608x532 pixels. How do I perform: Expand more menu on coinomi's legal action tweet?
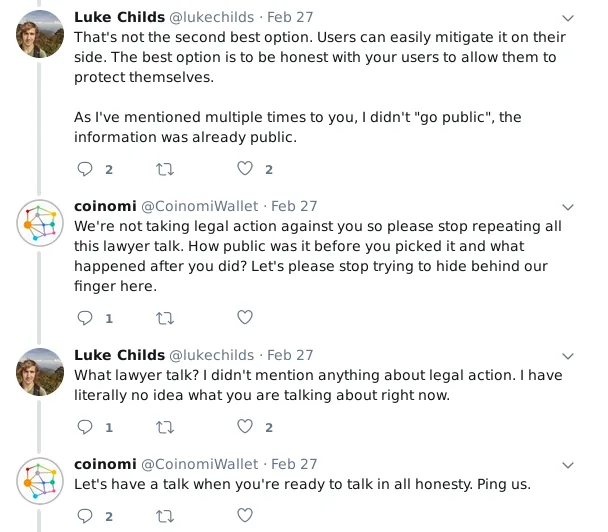[568, 207]
